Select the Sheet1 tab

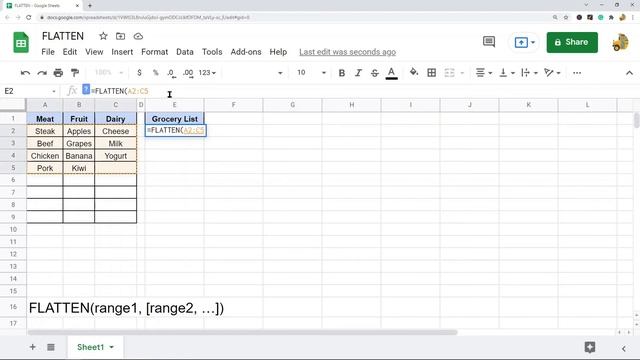[95, 347]
